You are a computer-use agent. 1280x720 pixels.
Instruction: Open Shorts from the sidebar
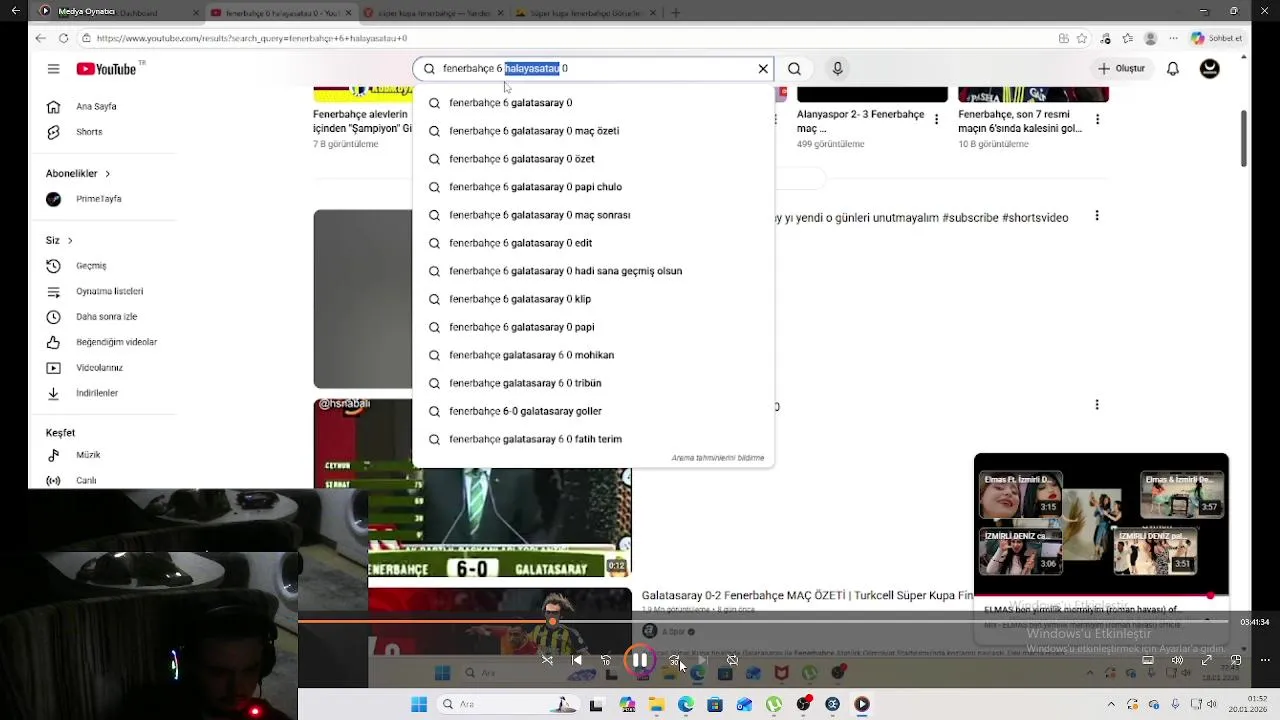89,132
